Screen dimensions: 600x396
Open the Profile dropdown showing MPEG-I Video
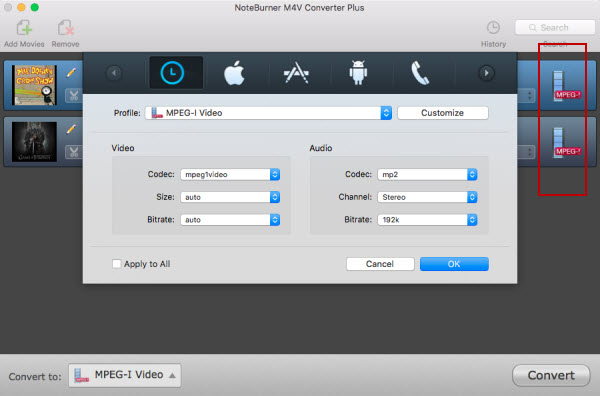268,113
